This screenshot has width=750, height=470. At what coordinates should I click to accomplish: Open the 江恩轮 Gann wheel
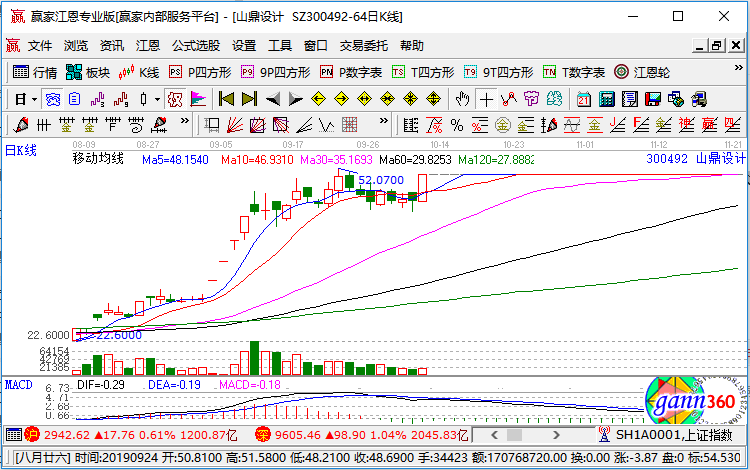[642, 72]
